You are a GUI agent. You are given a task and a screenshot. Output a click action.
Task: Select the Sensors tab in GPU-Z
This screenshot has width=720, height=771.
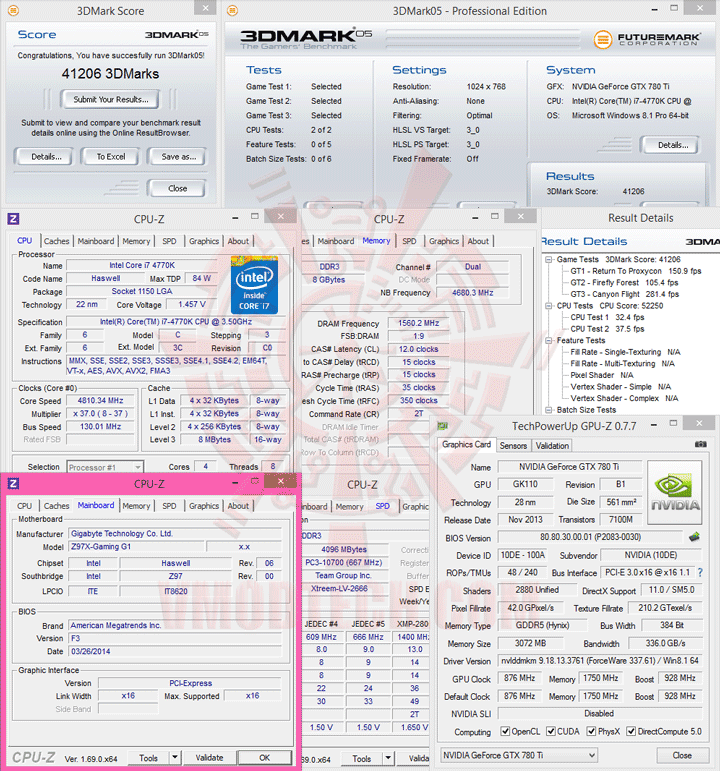click(x=513, y=445)
